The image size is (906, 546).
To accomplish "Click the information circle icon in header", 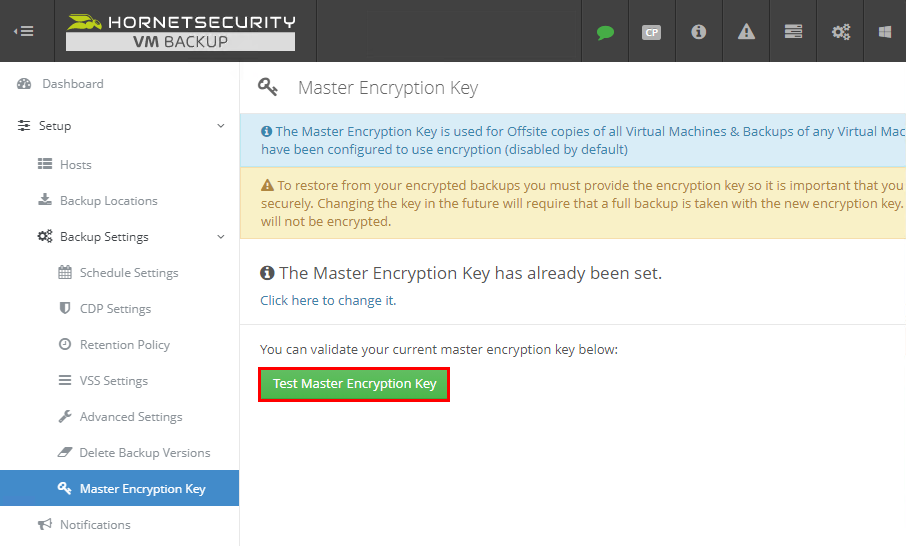I will (x=699, y=32).
